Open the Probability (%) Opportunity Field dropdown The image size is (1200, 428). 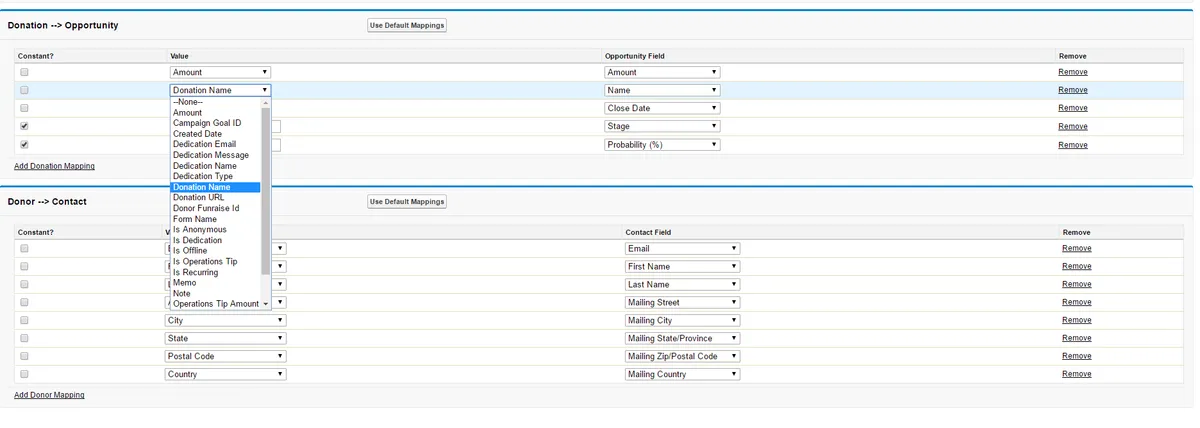[x=662, y=144]
